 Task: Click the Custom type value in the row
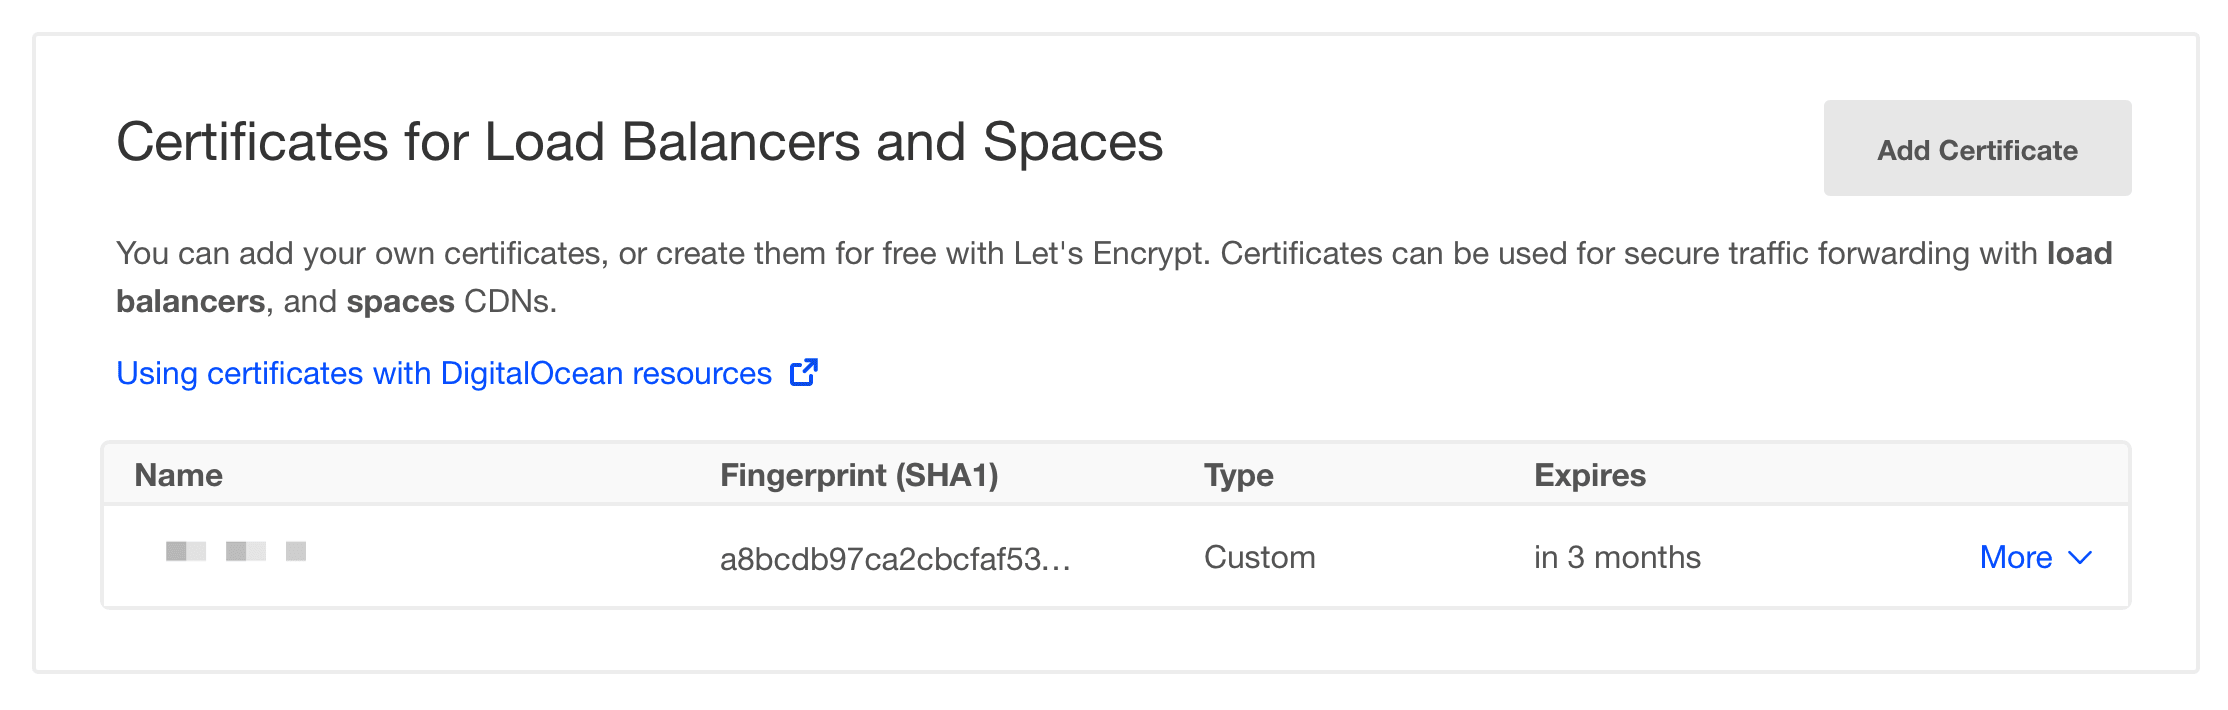[x=1259, y=557]
